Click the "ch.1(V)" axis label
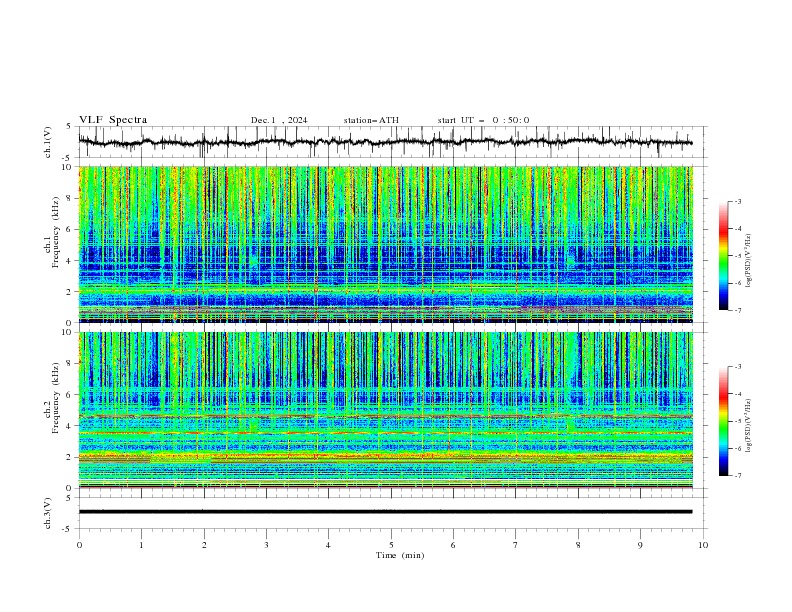 48,142
